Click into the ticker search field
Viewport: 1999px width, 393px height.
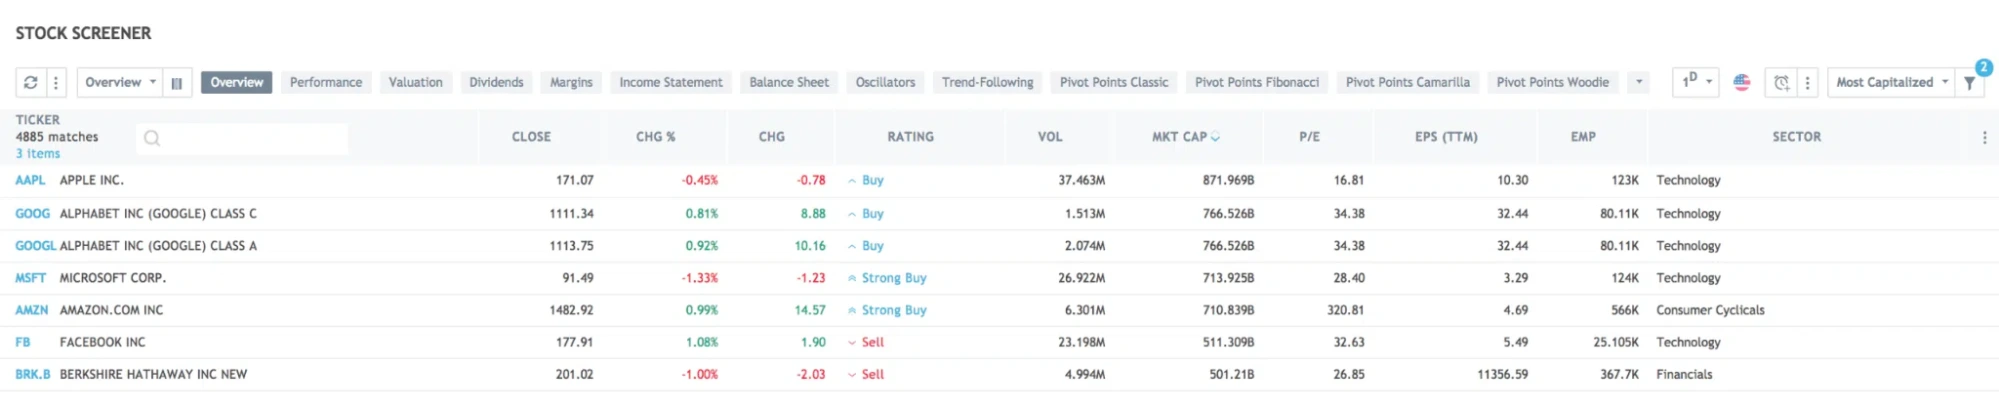click(243, 138)
